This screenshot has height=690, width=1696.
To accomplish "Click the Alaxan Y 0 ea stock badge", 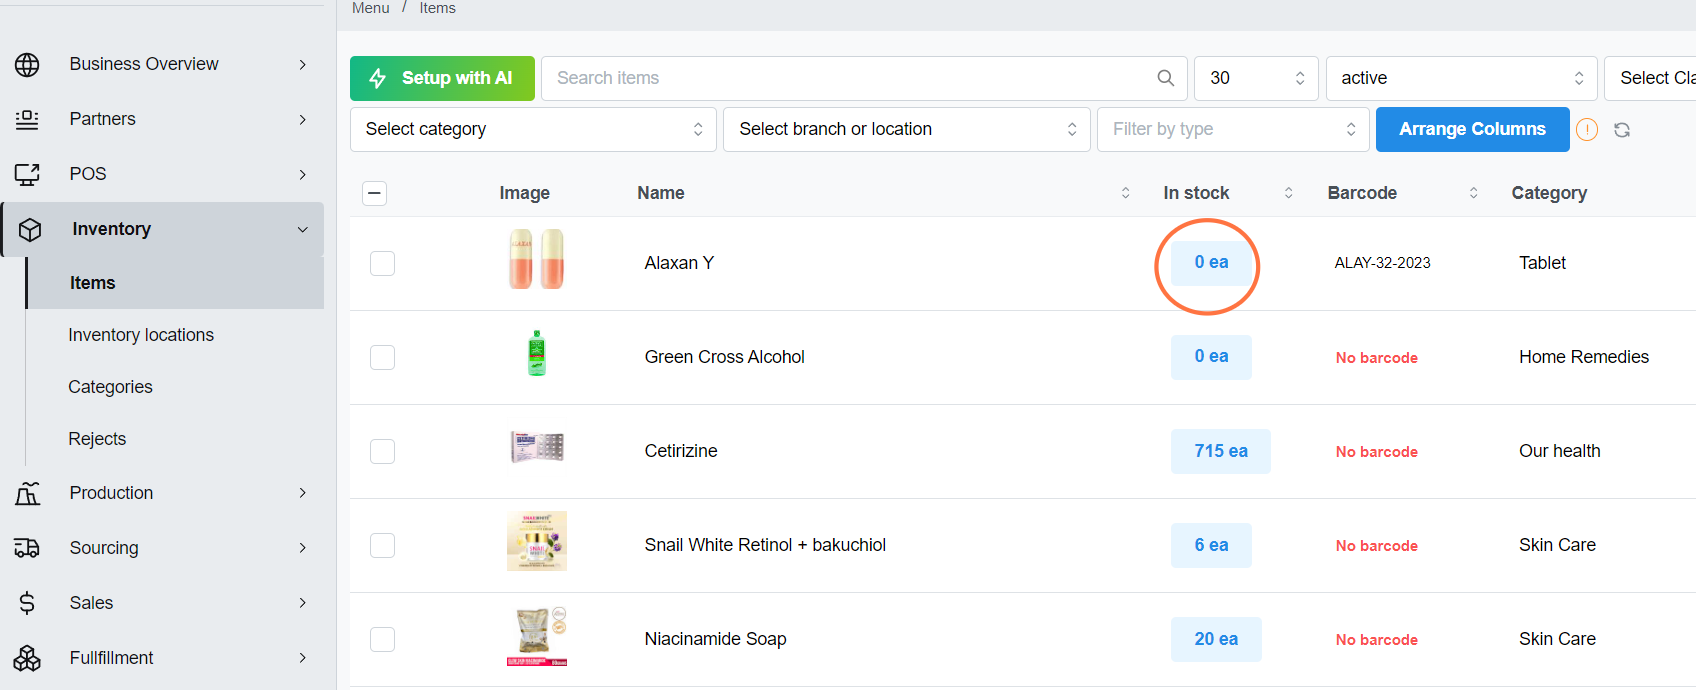I will pos(1211,263).
